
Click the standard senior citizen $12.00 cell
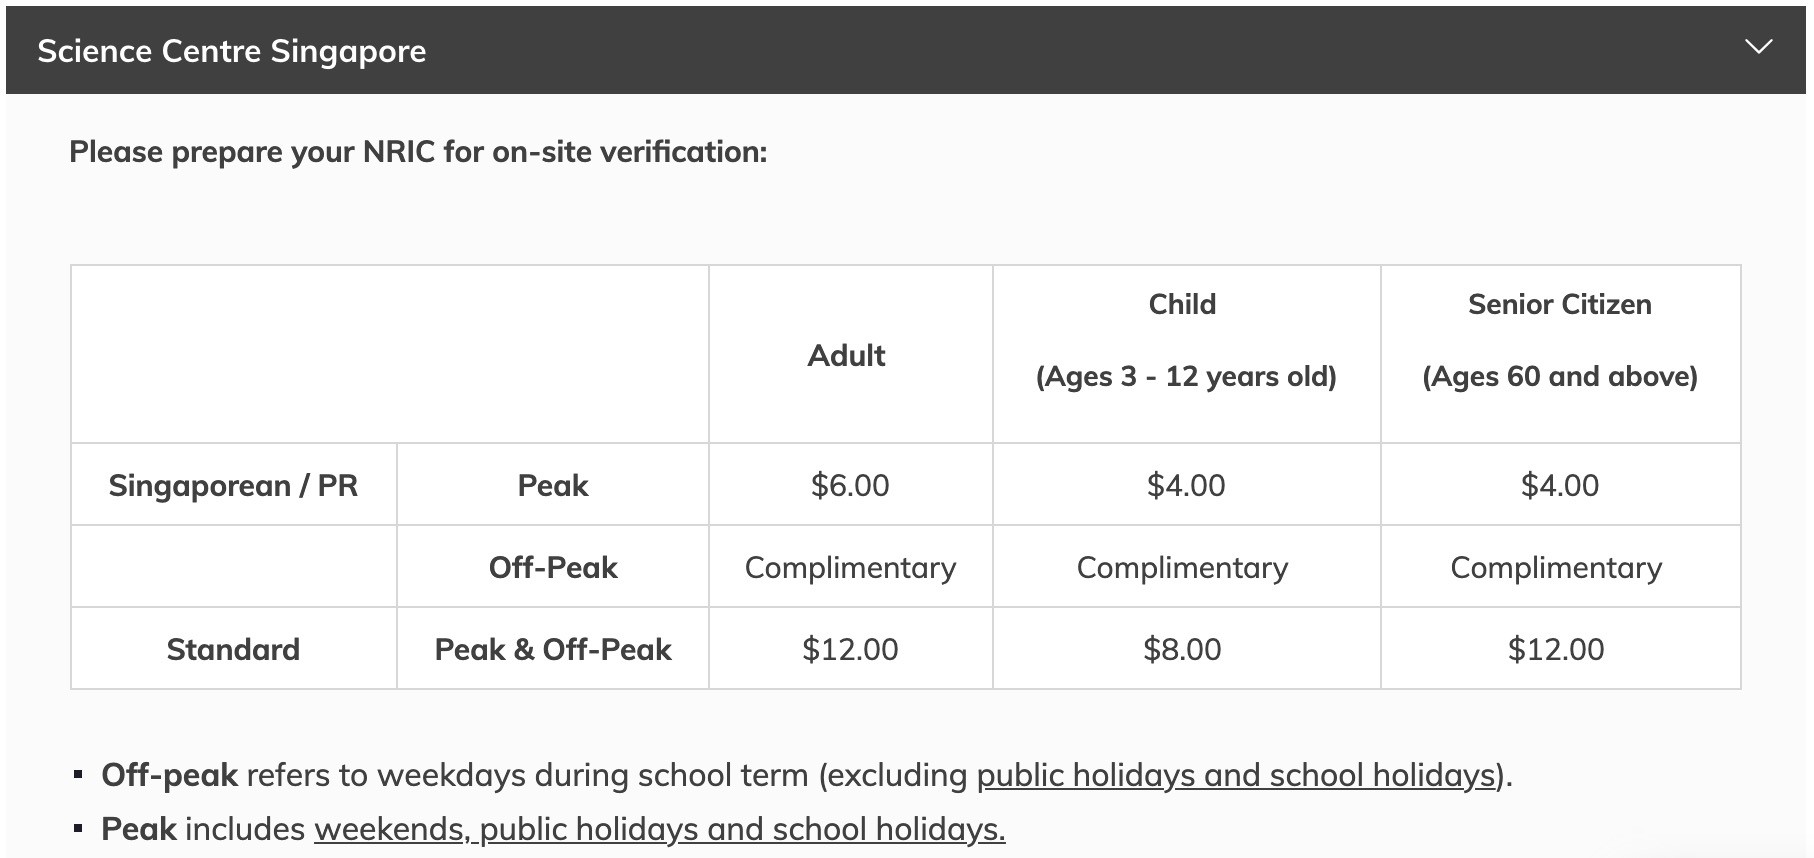pos(1556,649)
